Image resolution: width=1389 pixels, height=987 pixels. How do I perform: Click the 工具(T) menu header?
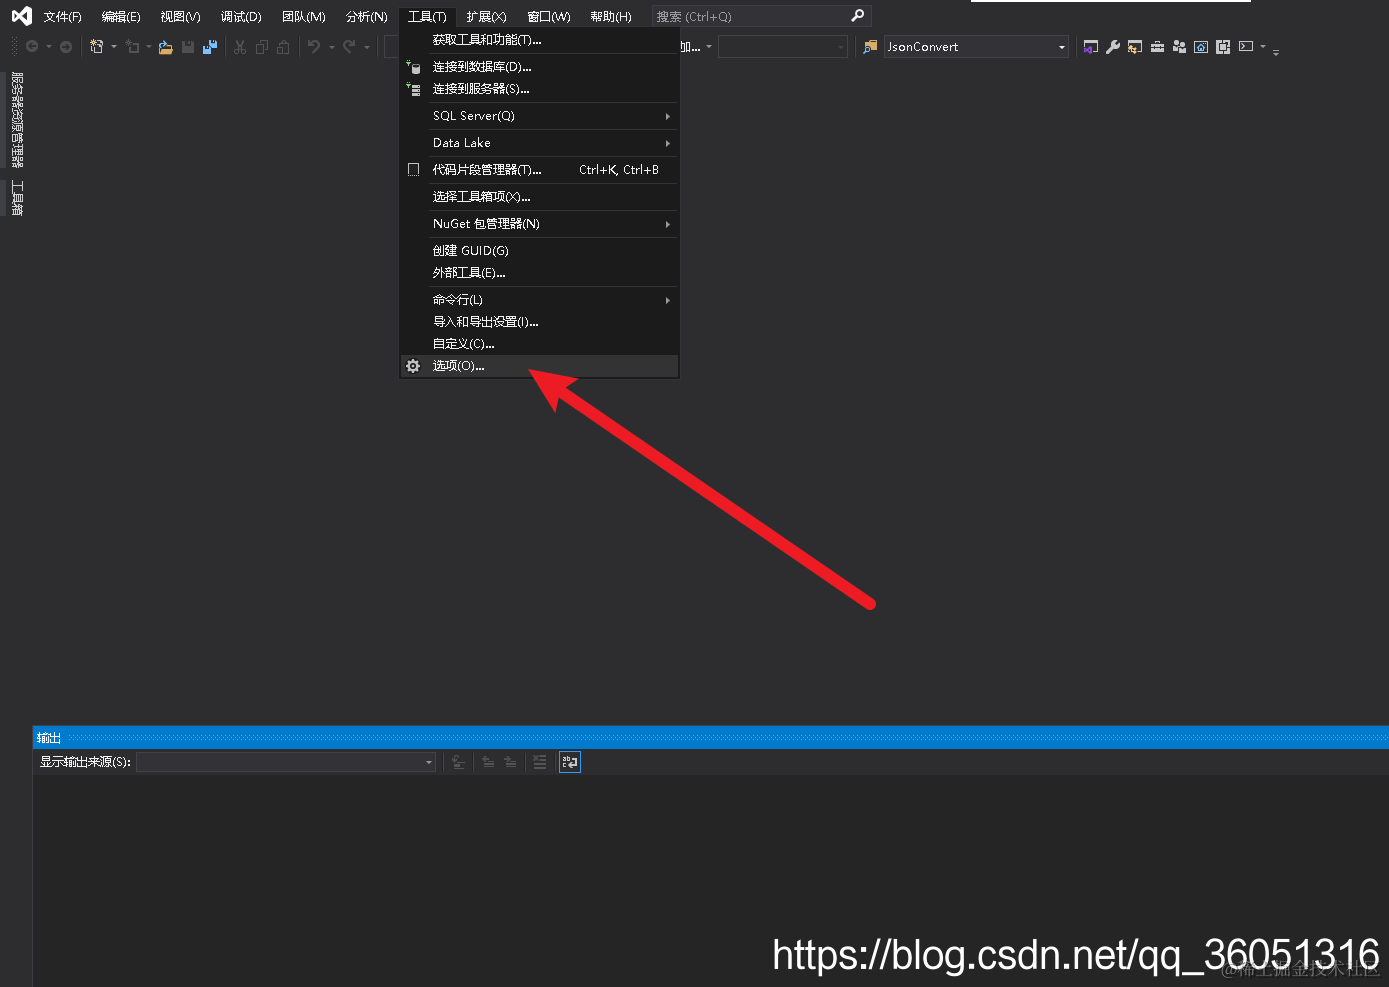[x=427, y=17]
